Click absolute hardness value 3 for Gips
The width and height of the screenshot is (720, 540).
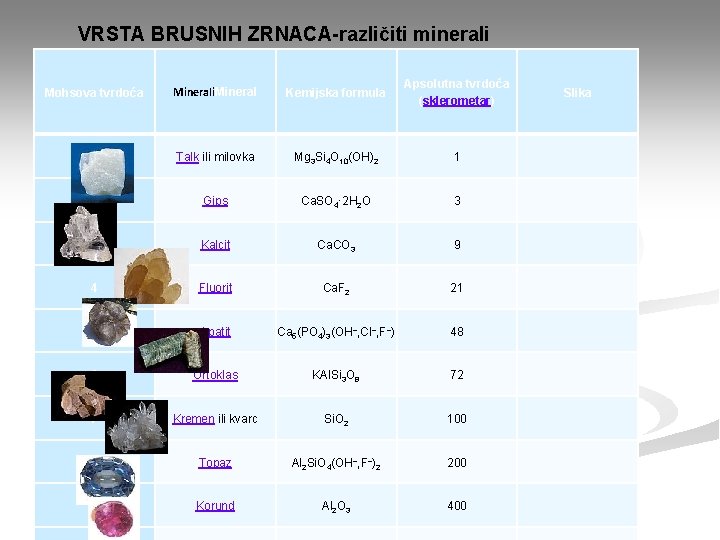(x=457, y=201)
